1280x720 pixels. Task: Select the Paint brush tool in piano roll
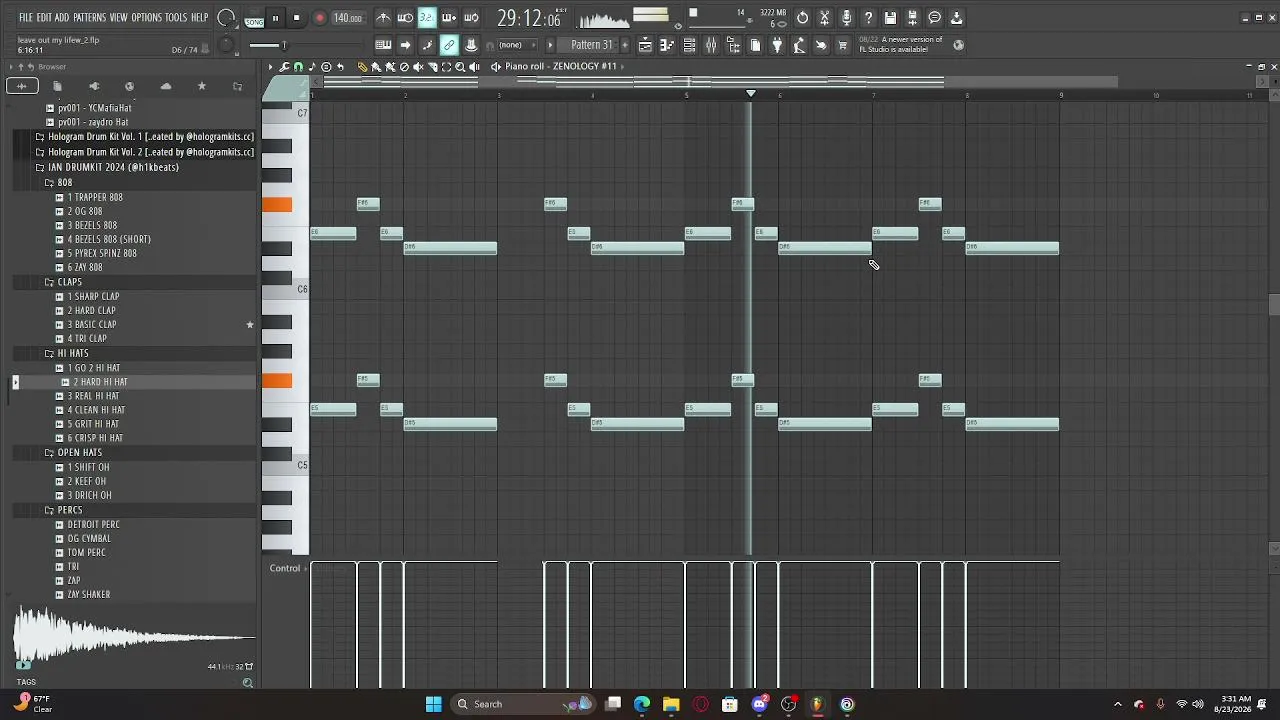377,67
